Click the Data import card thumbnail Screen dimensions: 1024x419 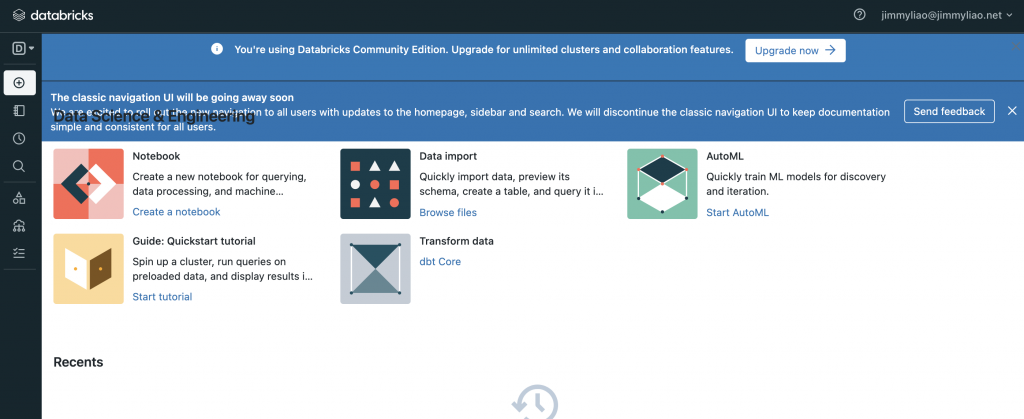376,184
